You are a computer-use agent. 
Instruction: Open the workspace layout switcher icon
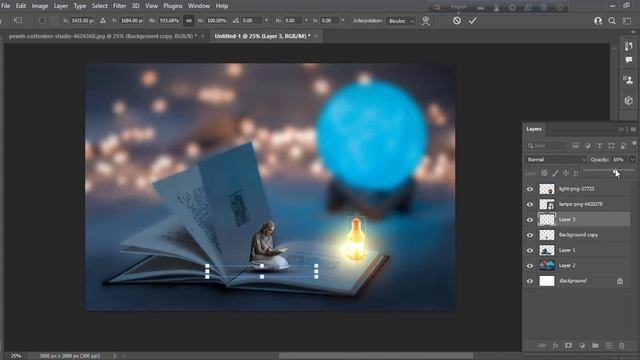627,21
